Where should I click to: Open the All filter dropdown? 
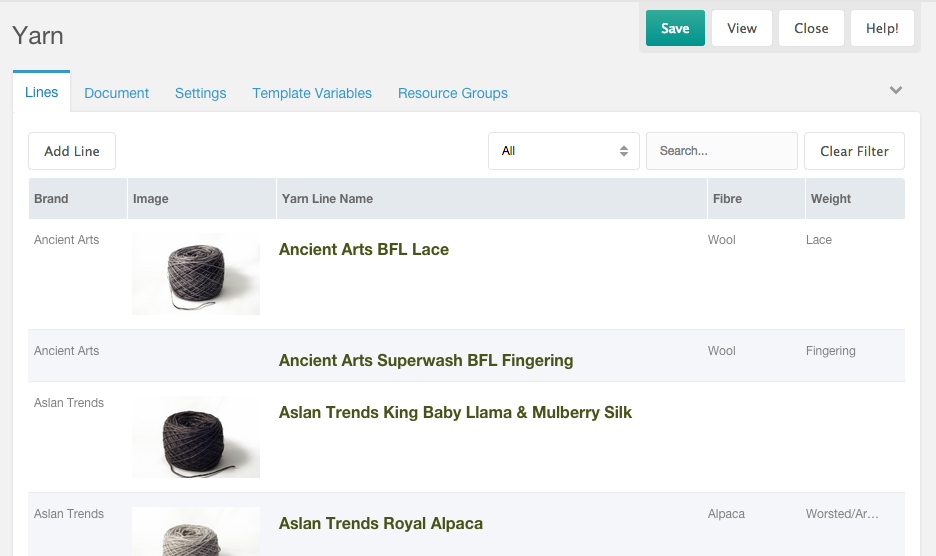point(564,151)
